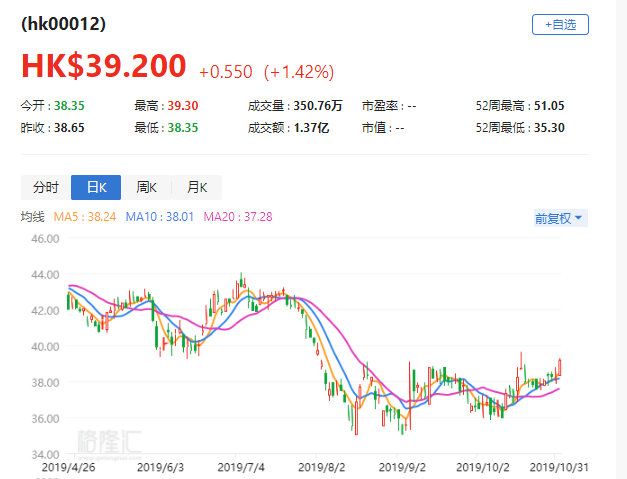Select the 日K daily candlestick tab
The image size is (627, 479).
(x=96, y=187)
